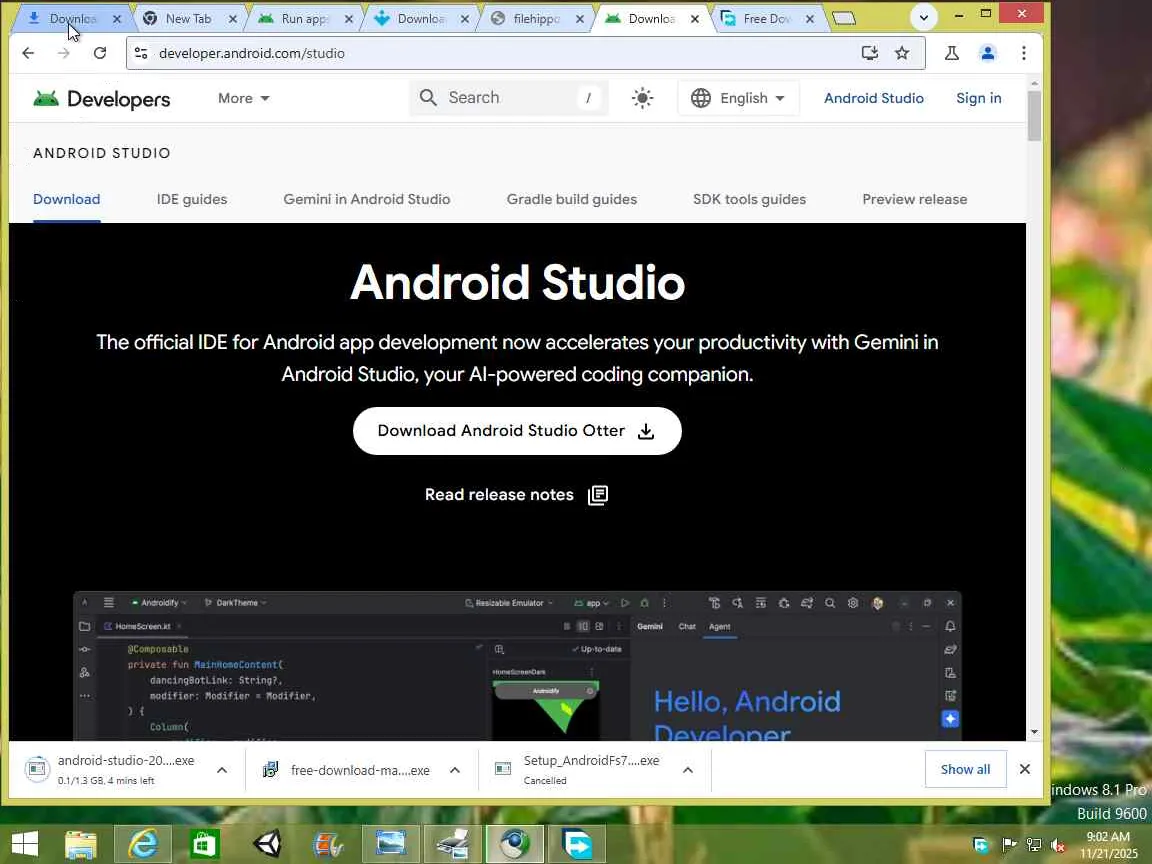This screenshot has width=1152, height=864.
Task: Click the taskbar clock showing 9:02 AM
Action: (1109, 845)
